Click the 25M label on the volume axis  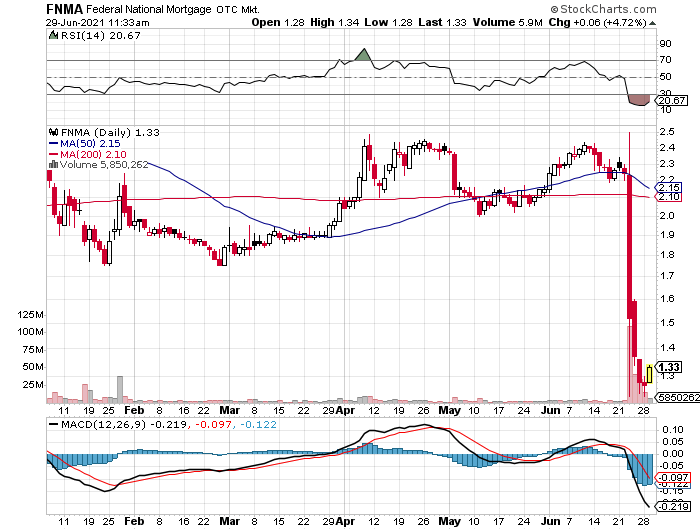33,384
